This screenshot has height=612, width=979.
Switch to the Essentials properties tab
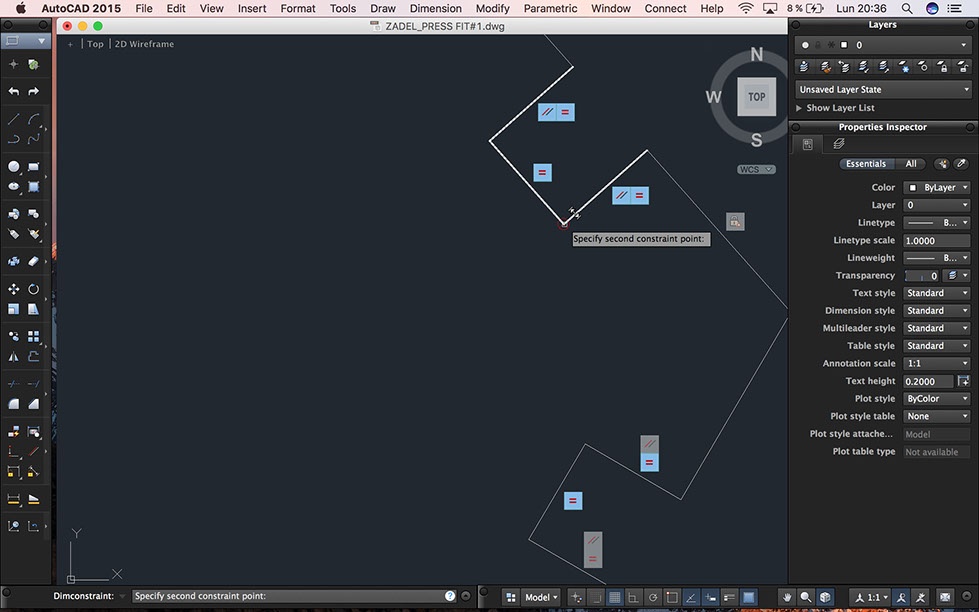865,164
